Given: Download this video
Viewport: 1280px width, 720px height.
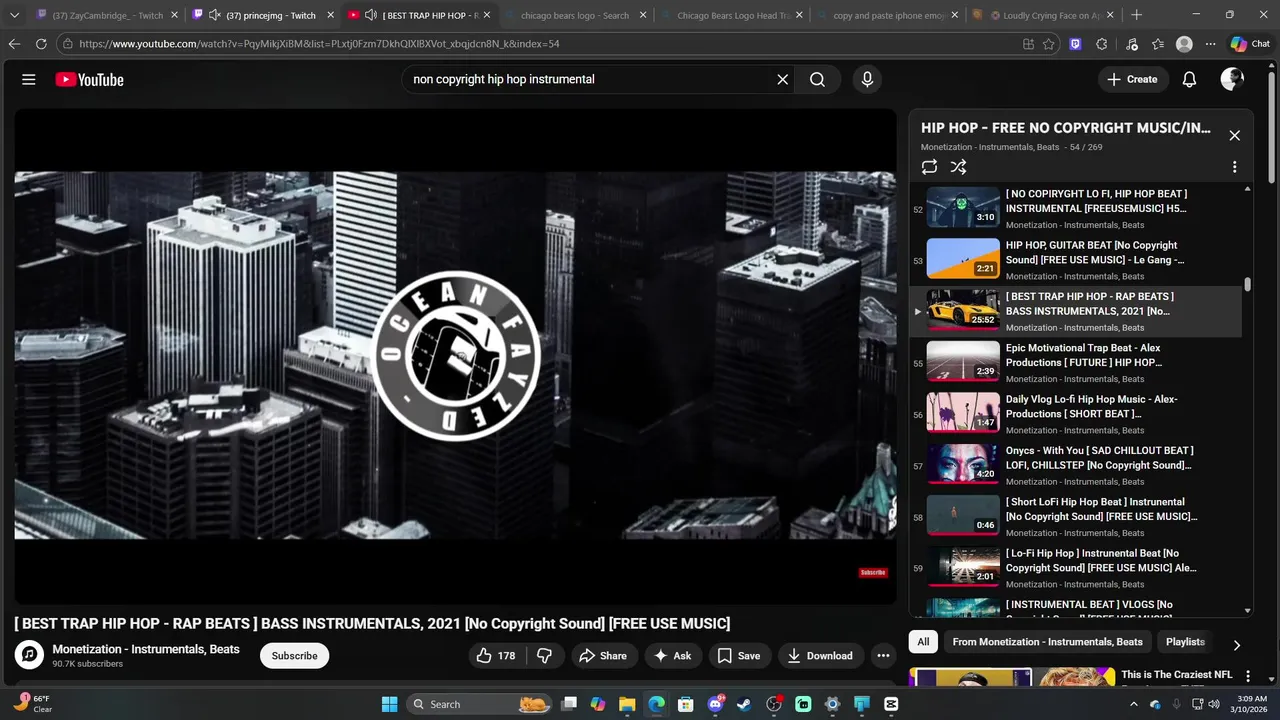Looking at the screenshot, I should [820, 656].
